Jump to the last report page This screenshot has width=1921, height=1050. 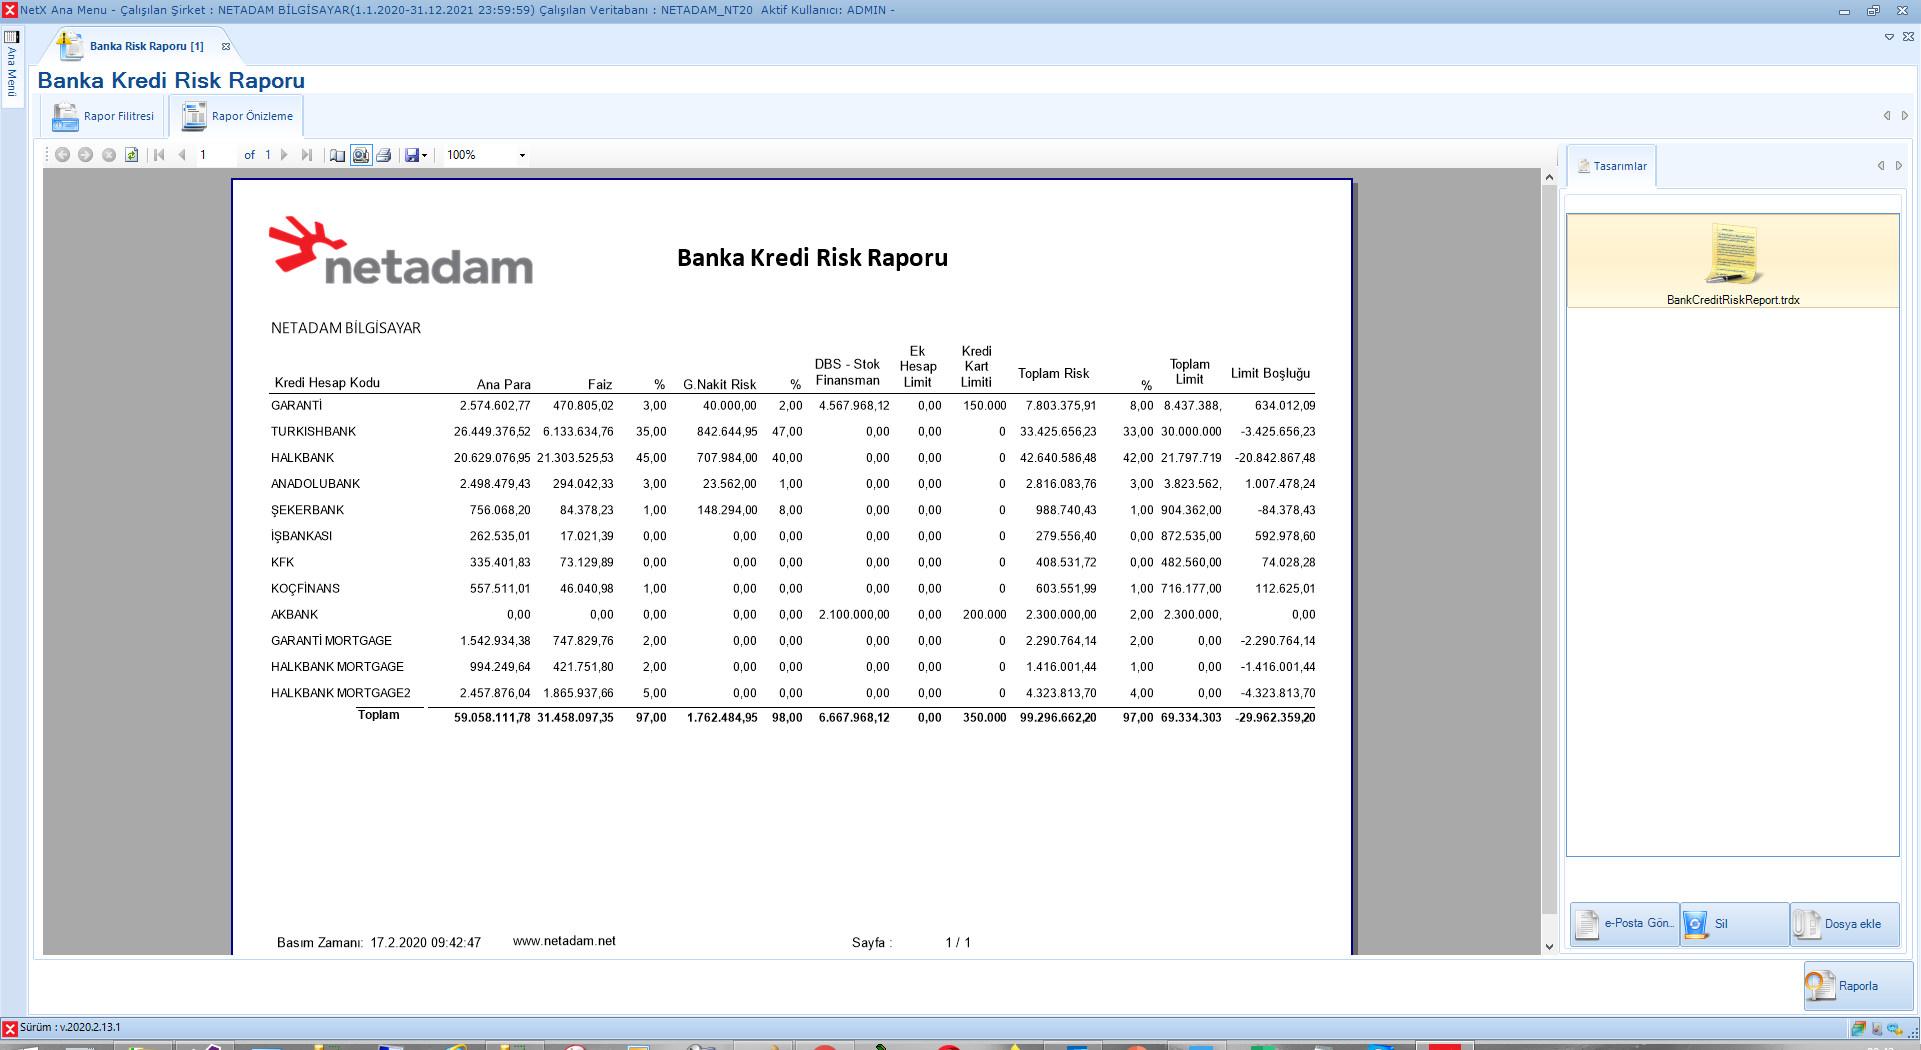tap(307, 155)
